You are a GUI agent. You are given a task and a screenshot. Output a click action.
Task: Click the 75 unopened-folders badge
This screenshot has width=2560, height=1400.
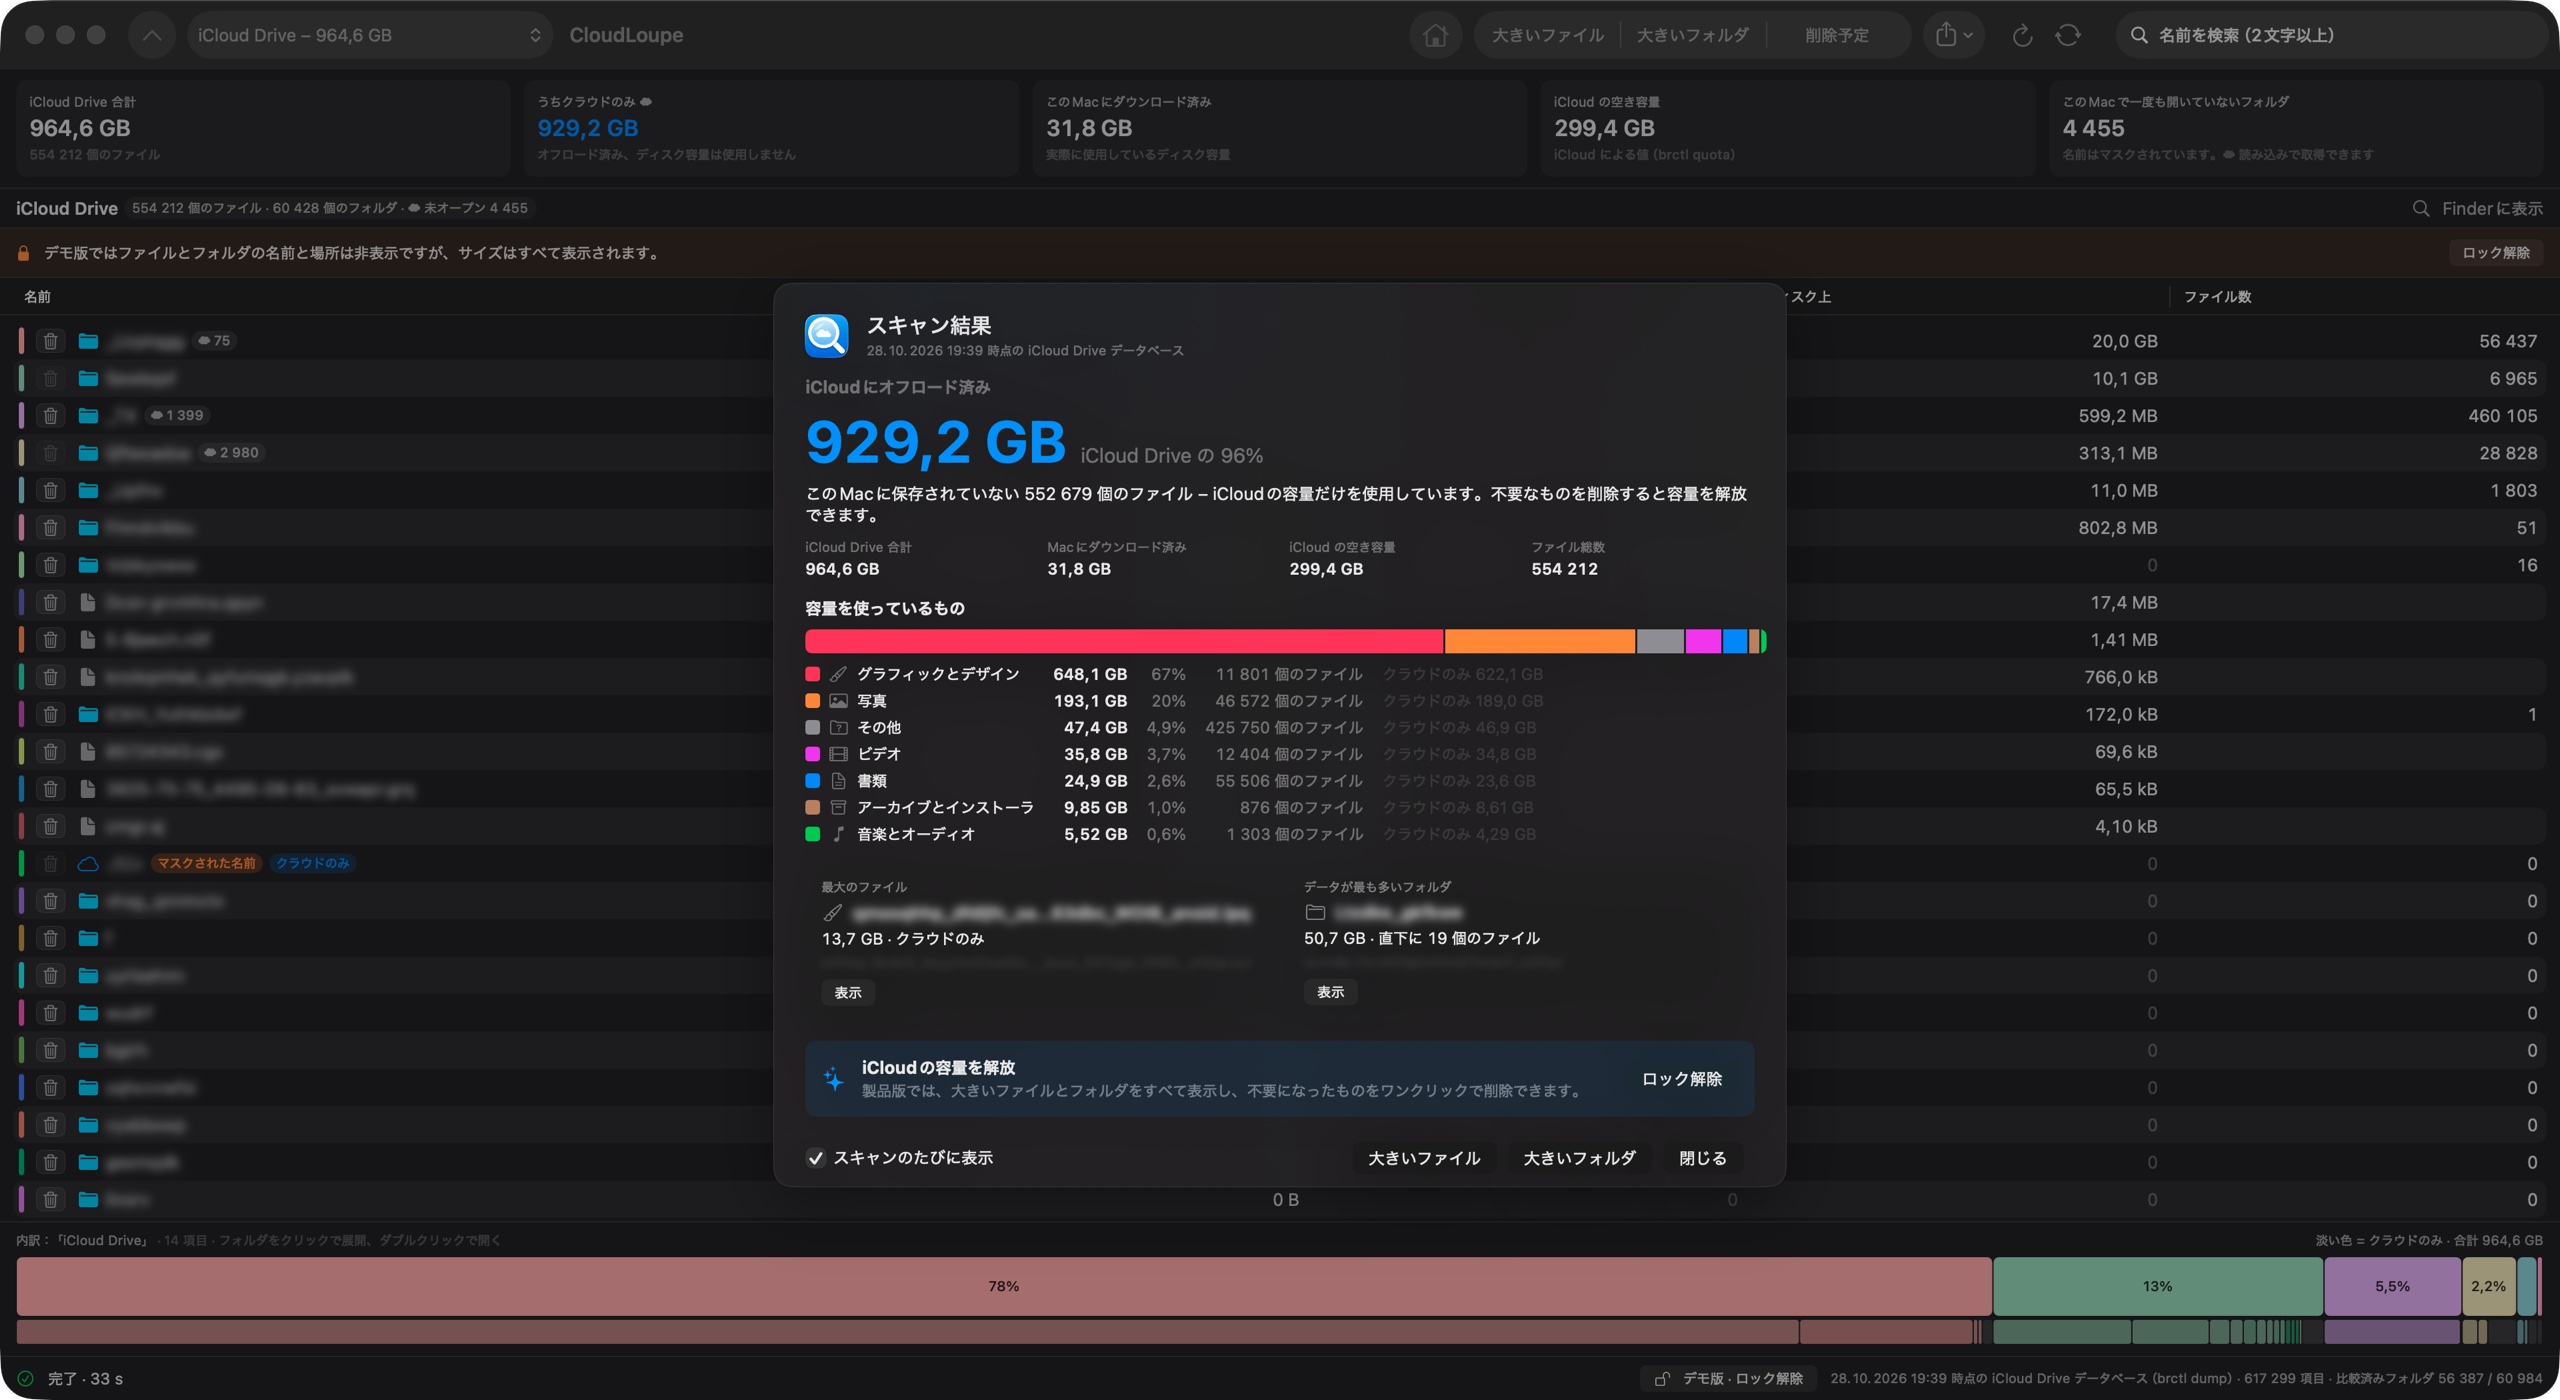coord(214,341)
